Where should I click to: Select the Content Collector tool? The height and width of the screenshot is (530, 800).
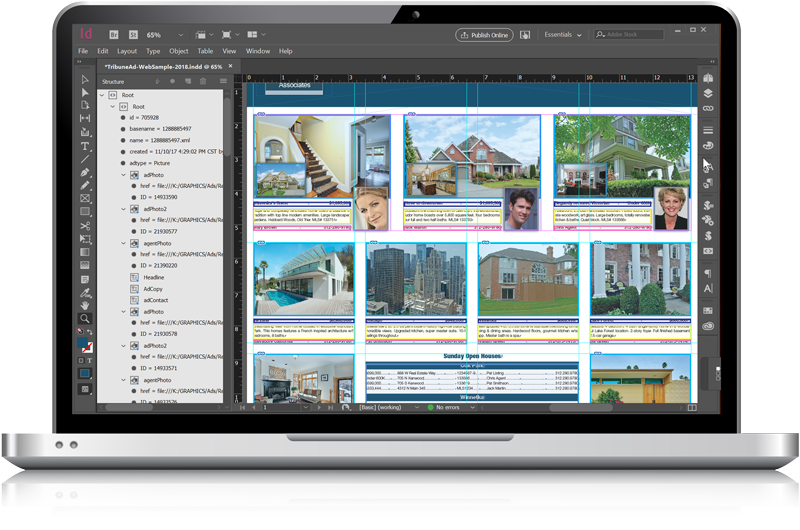click(x=85, y=132)
